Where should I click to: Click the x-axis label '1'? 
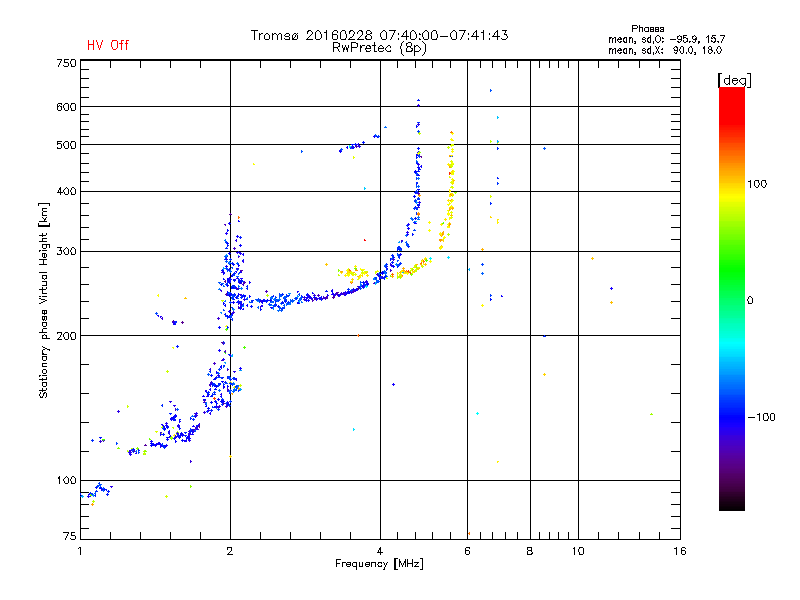[80, 551]
